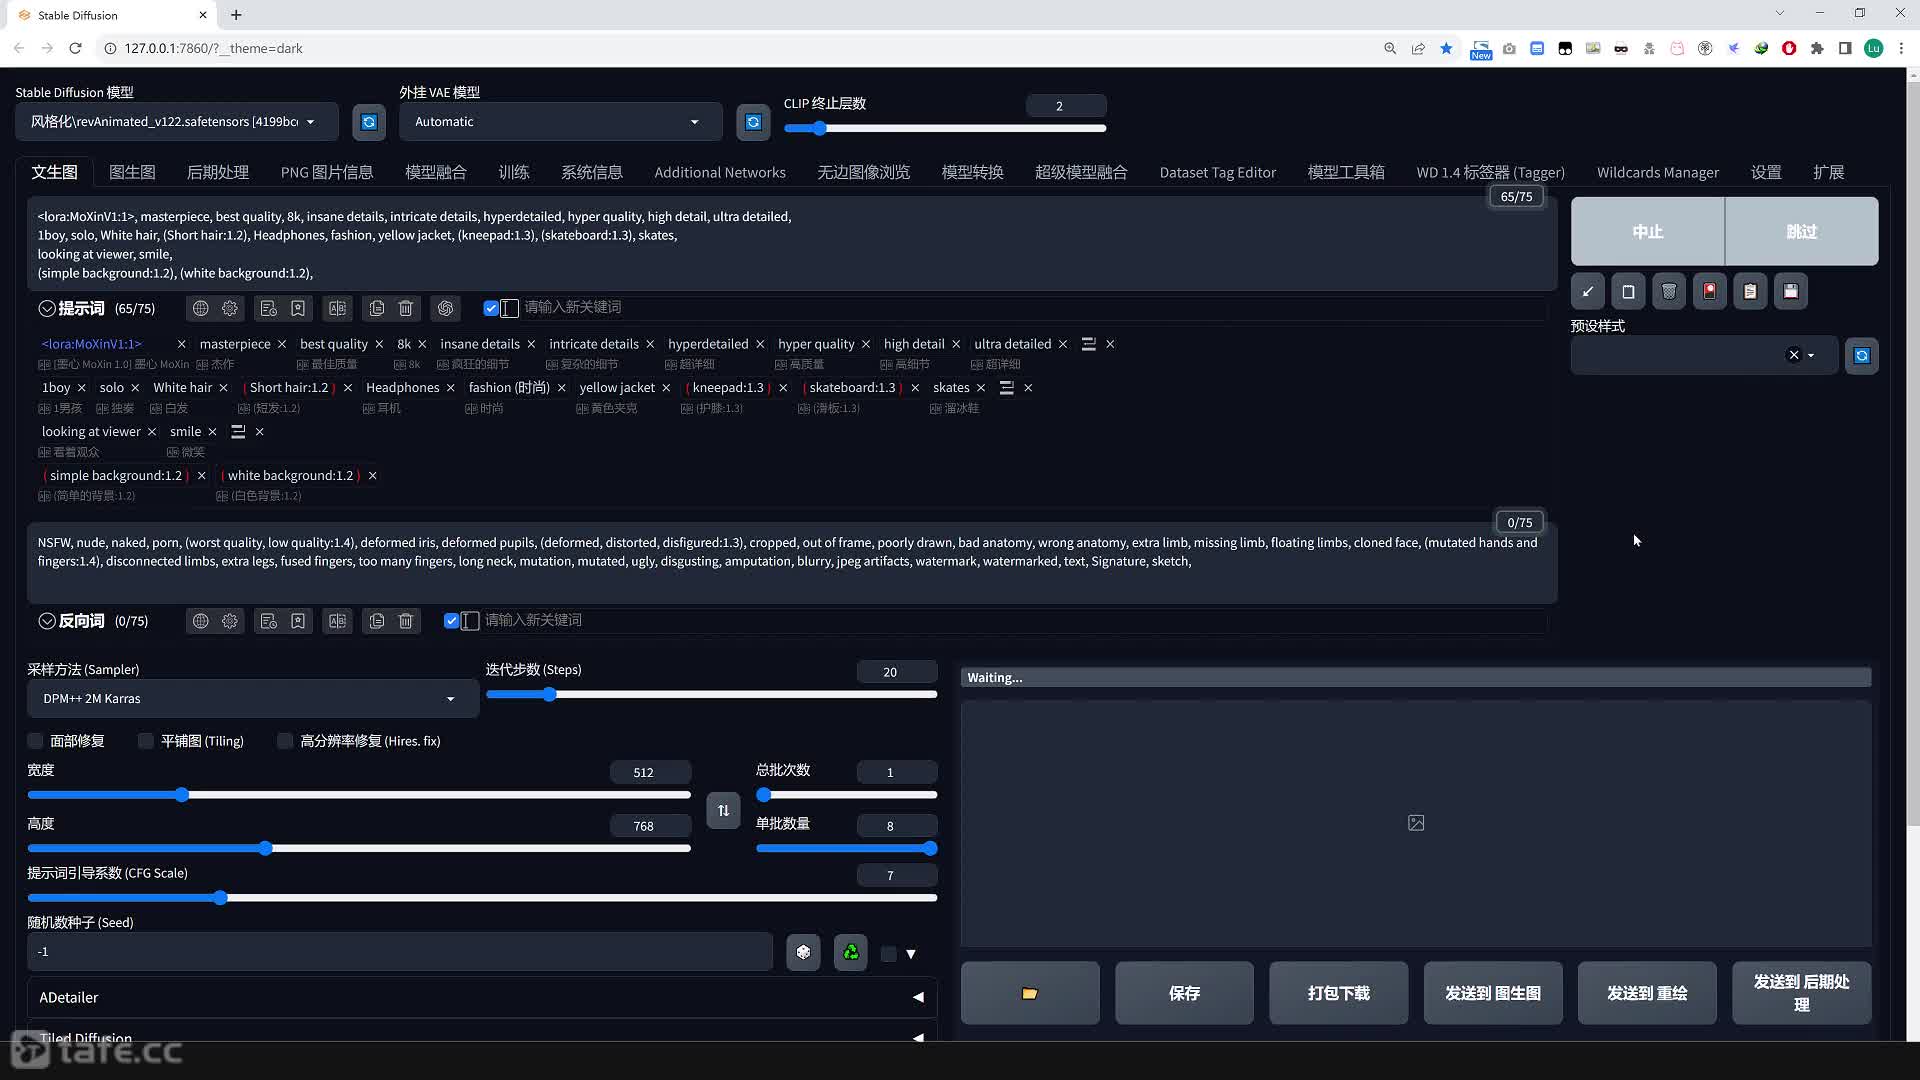Click the red card extra-networks icon

click(x=1710, y=291)
